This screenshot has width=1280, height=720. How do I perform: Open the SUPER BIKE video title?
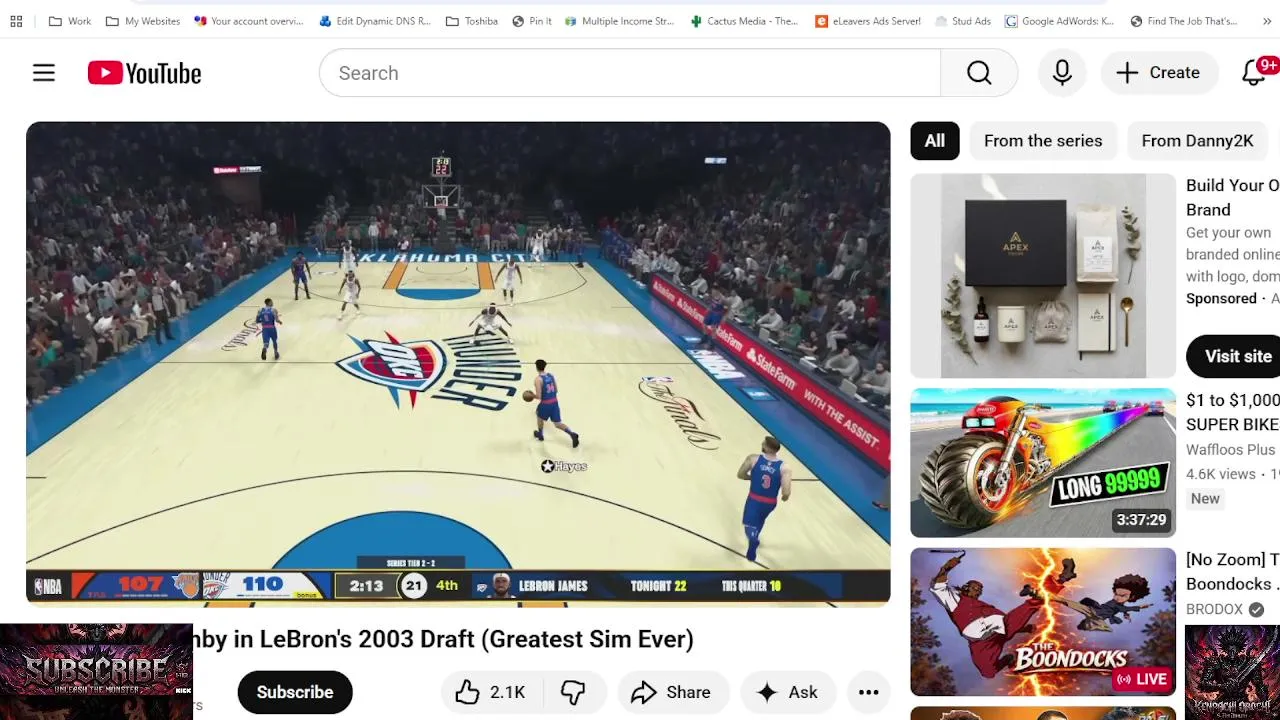[1233, 412]
